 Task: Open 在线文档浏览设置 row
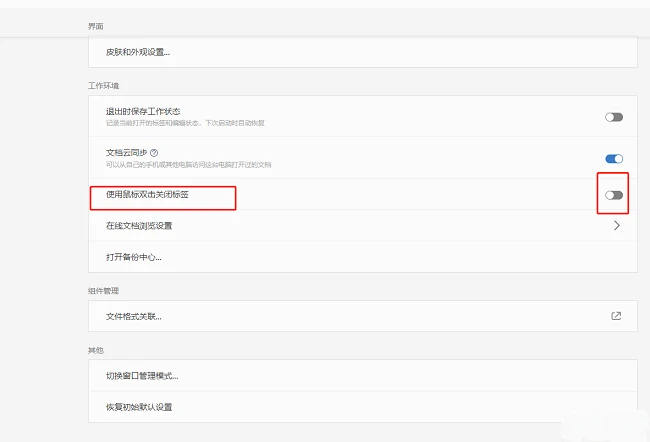click(x=363, y=226)
